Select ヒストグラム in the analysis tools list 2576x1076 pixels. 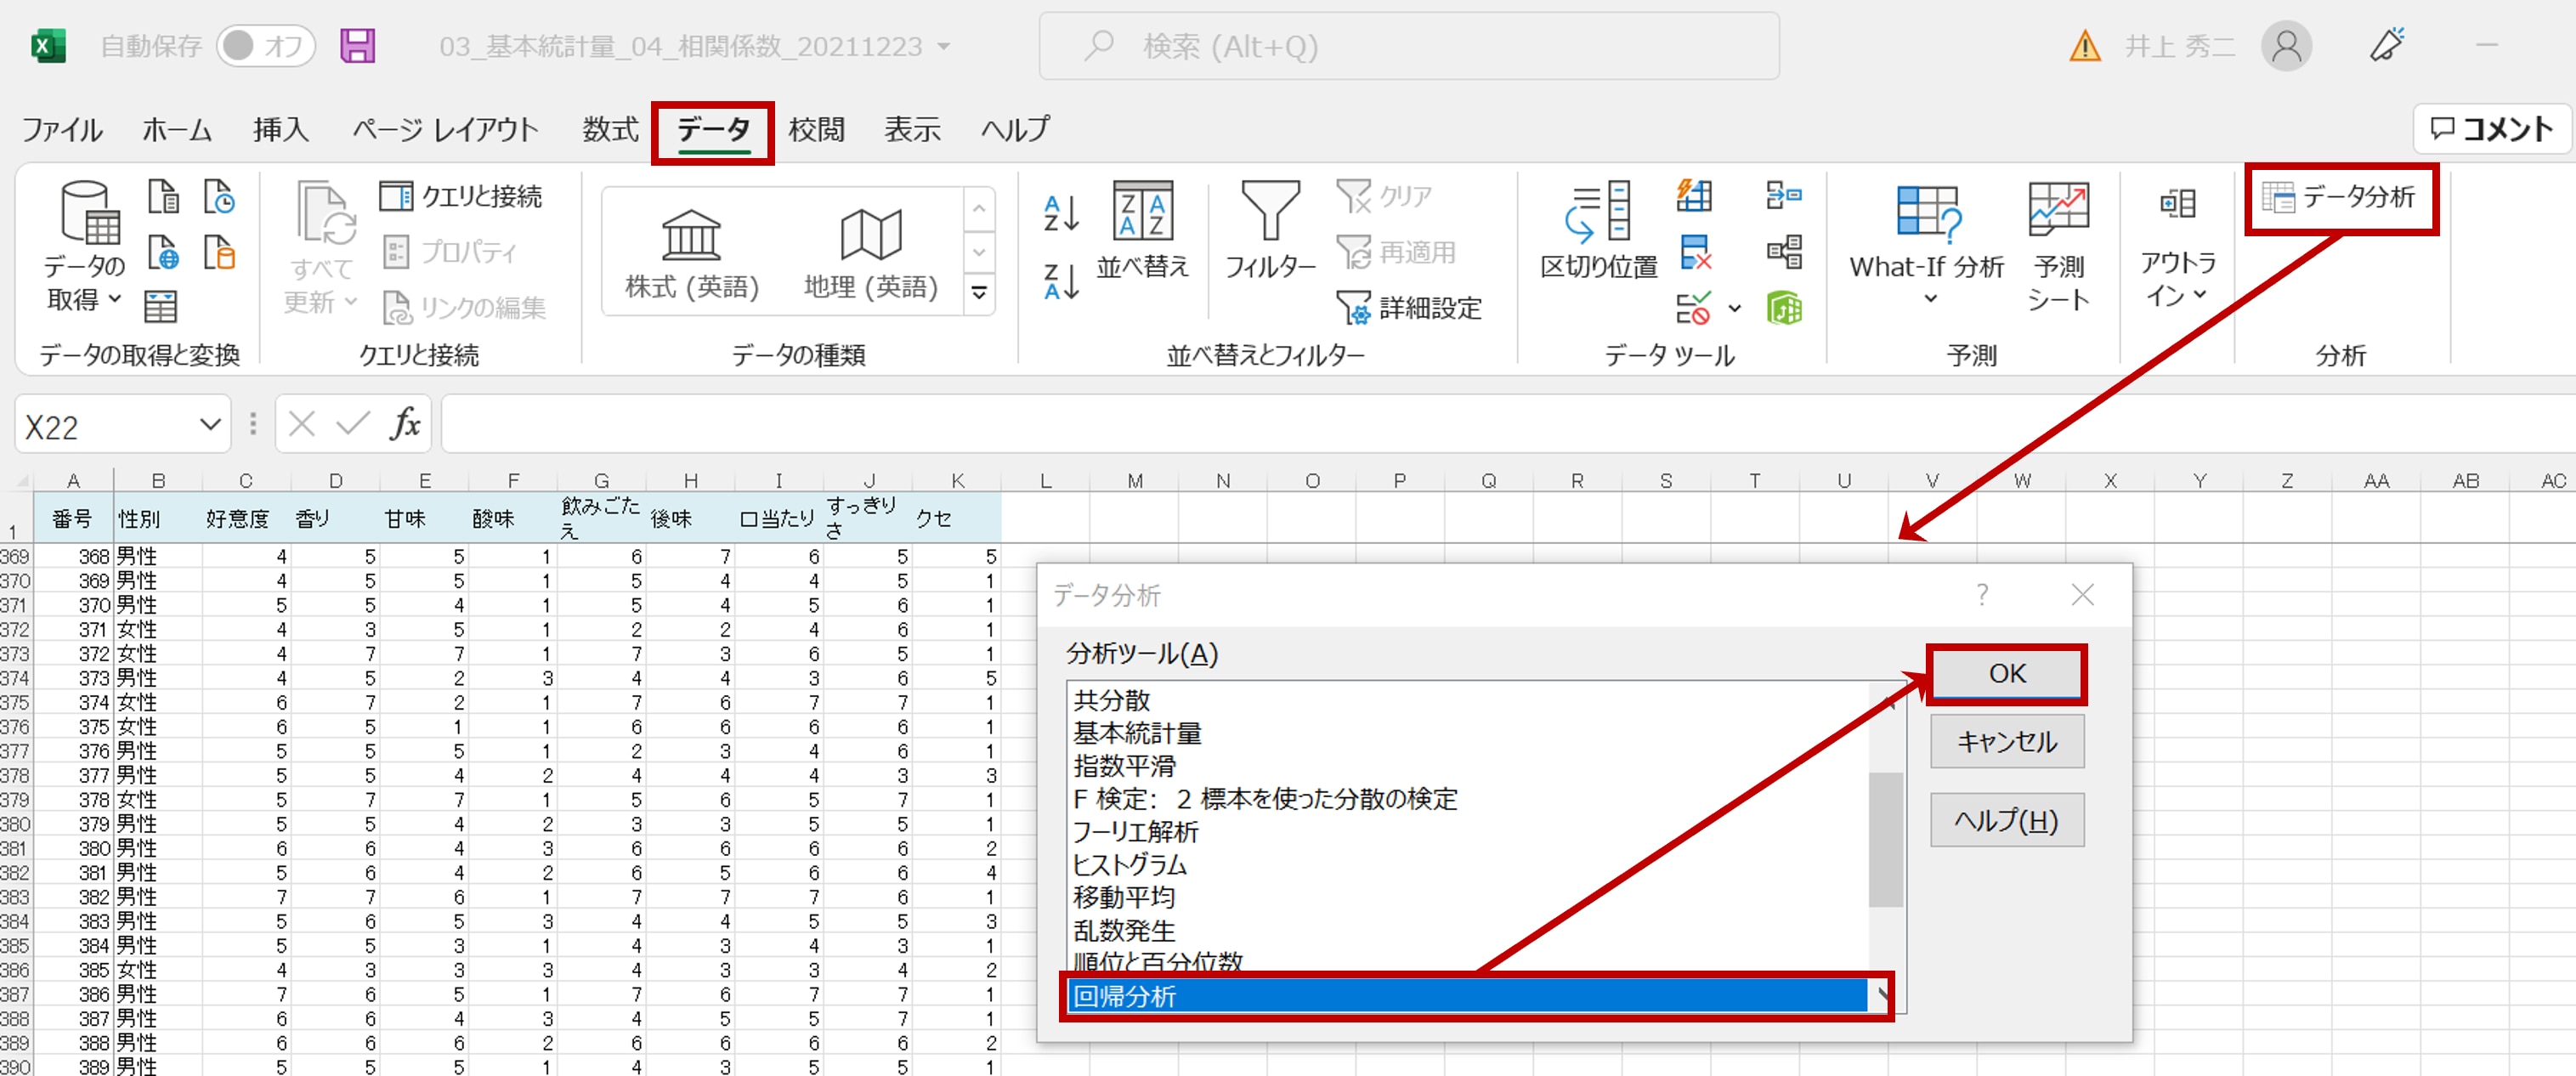coord(1130,865)
